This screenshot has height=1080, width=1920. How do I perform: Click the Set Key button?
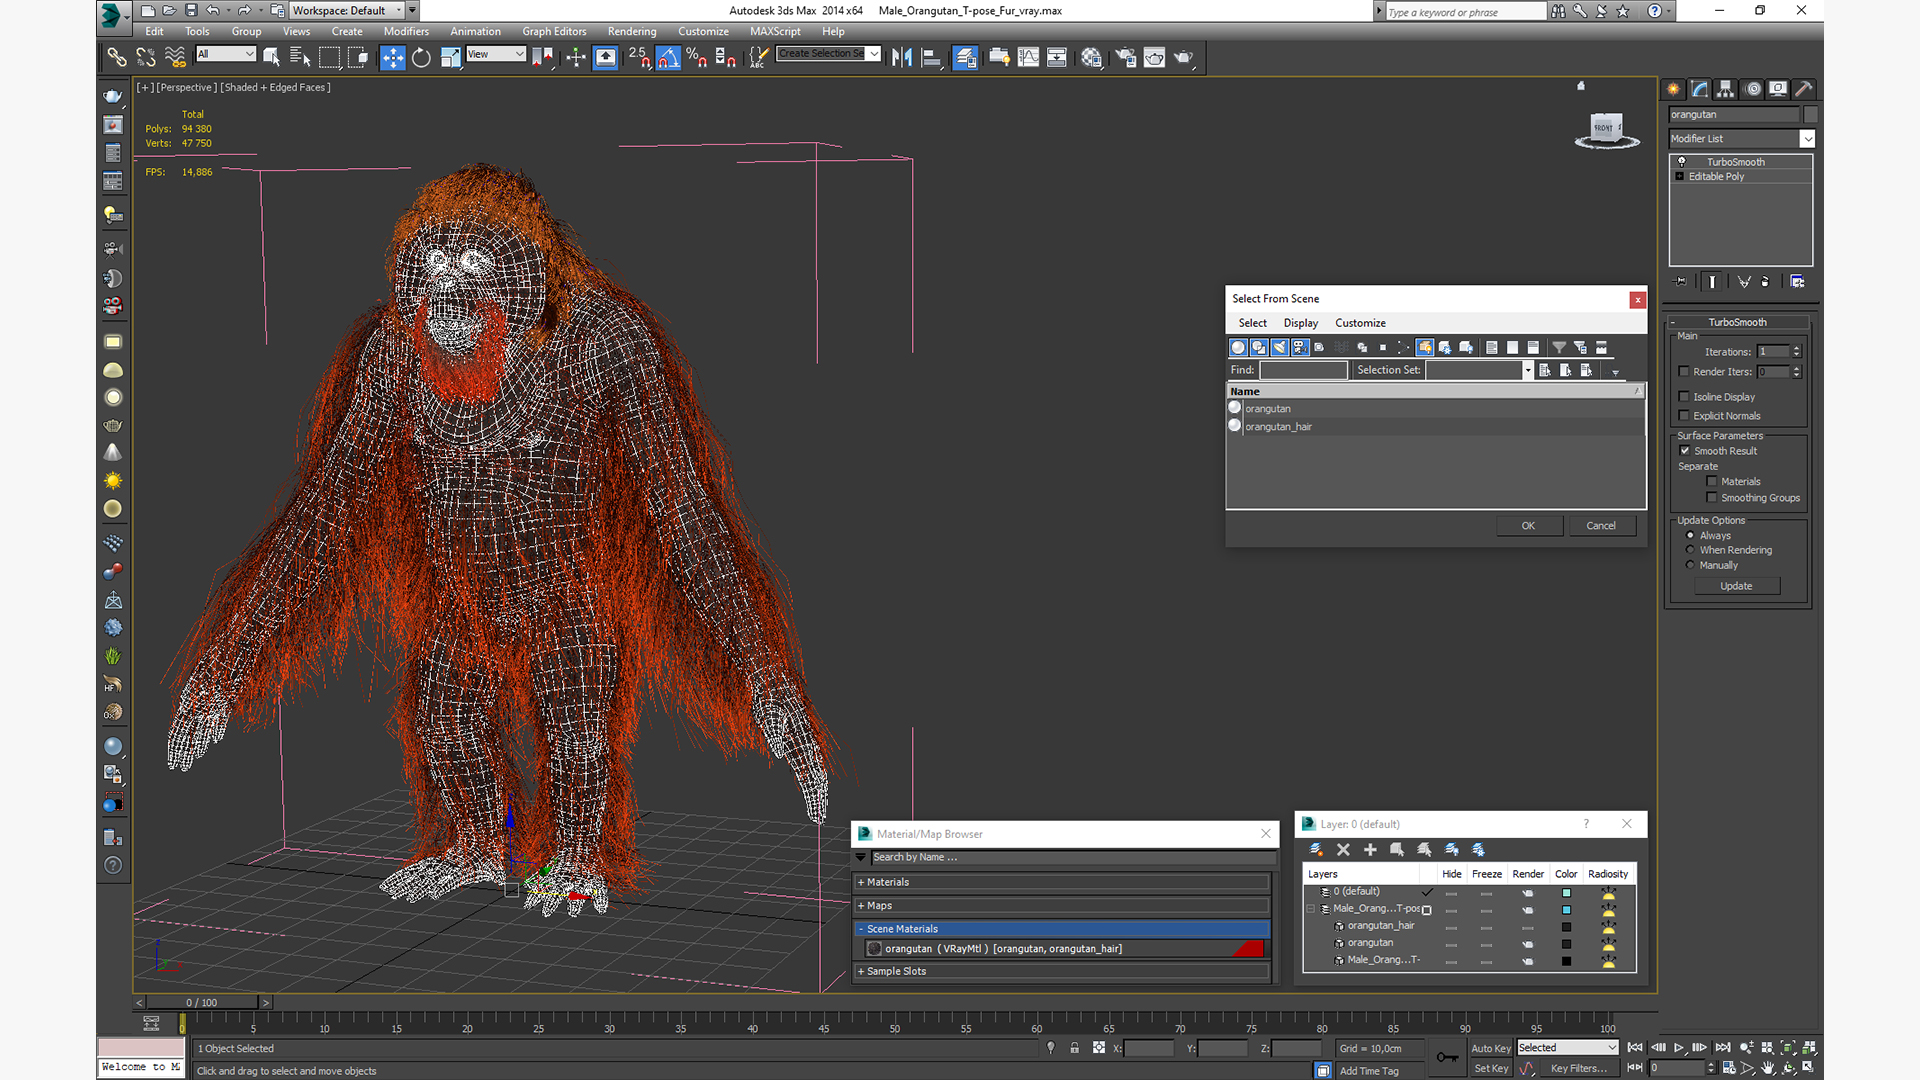(x=1490, y=1068)
